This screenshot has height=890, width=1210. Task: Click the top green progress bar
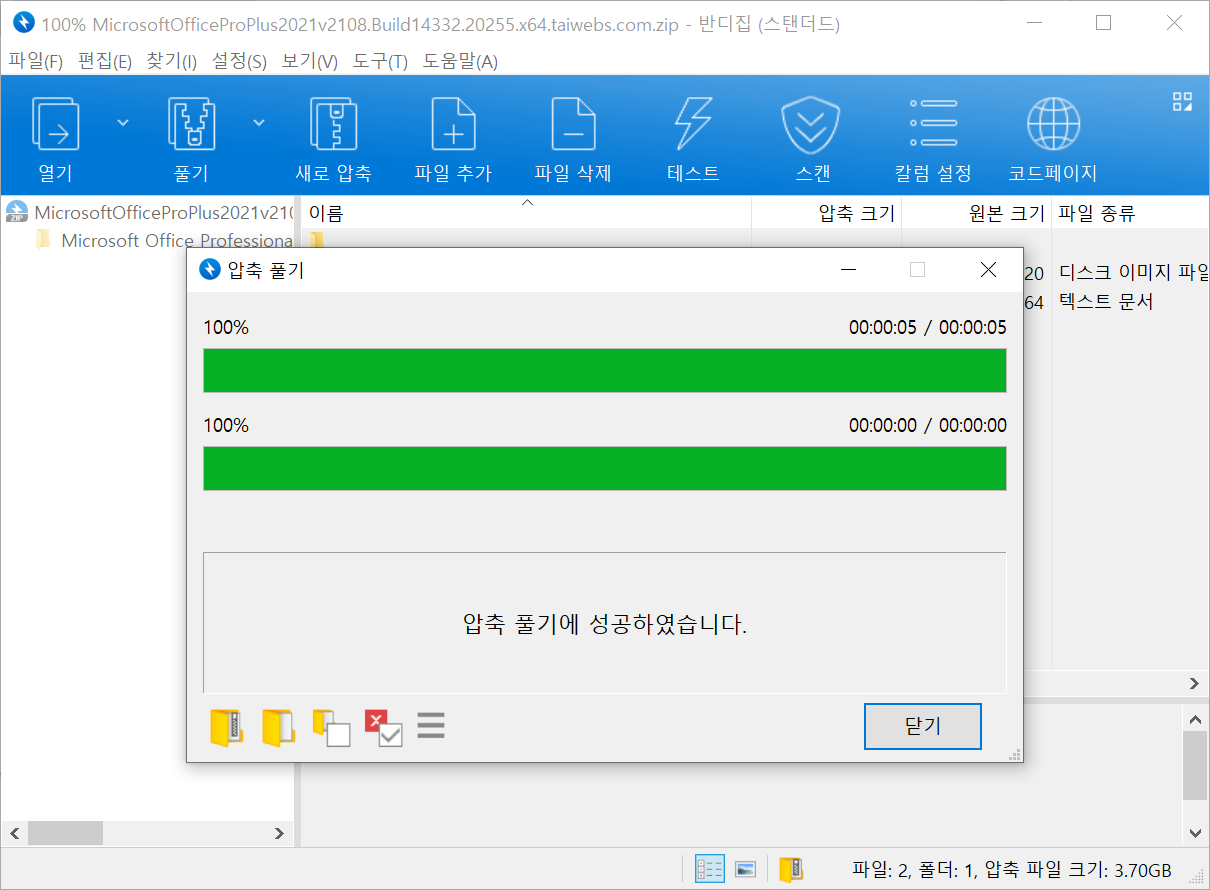[x=605, y=371]
